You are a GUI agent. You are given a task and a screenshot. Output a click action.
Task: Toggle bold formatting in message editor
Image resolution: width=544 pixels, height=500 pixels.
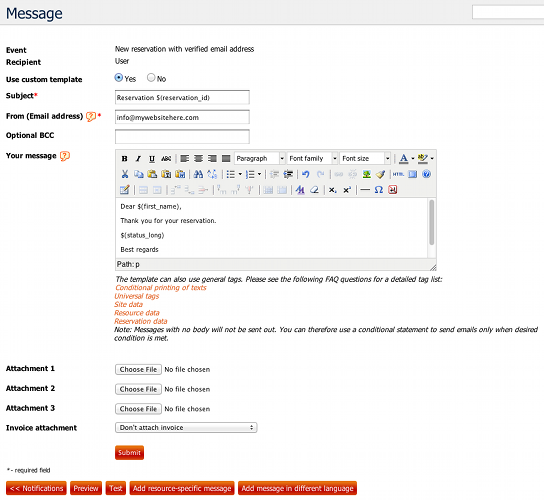[125, 159]
